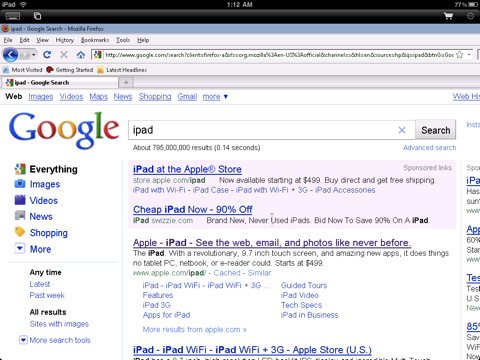Open the Help menu
480x360 pixels.
pos(143,40)
